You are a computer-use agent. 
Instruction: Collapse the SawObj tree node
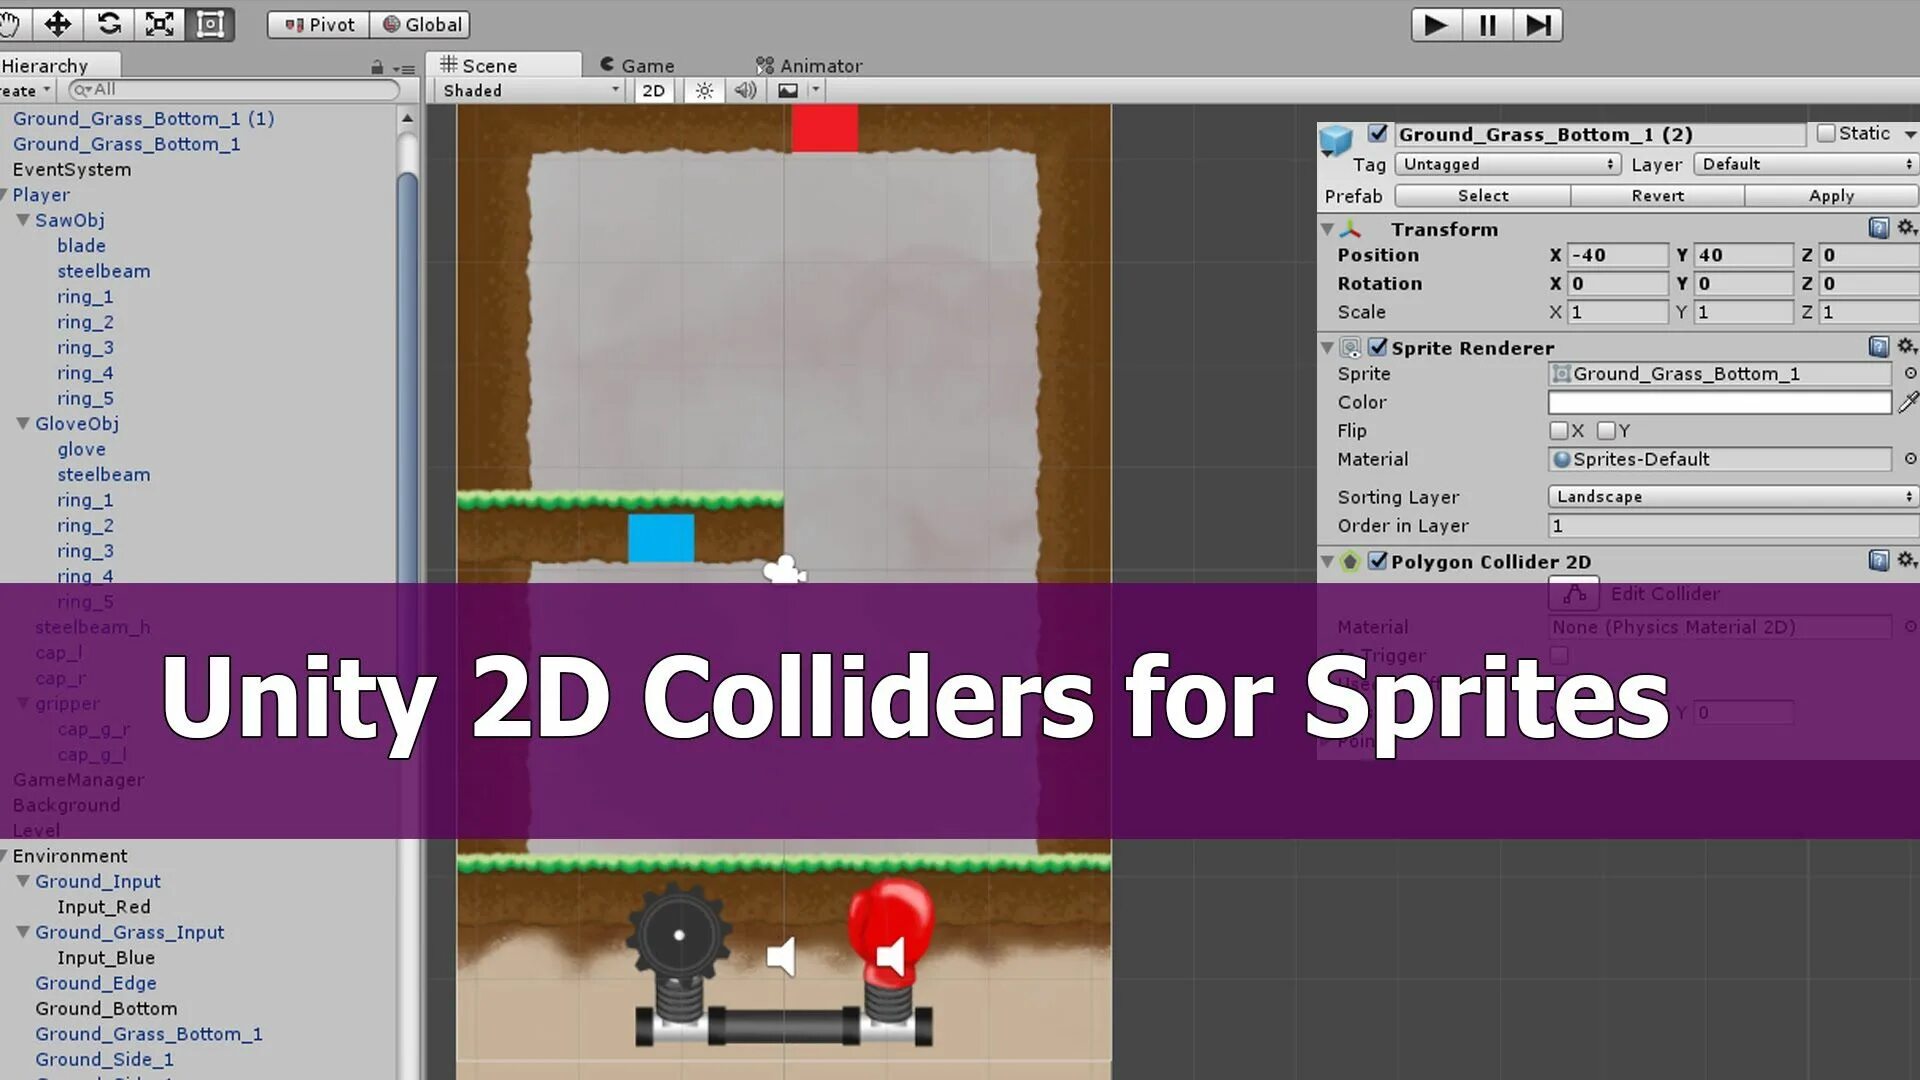pos(23,220)
